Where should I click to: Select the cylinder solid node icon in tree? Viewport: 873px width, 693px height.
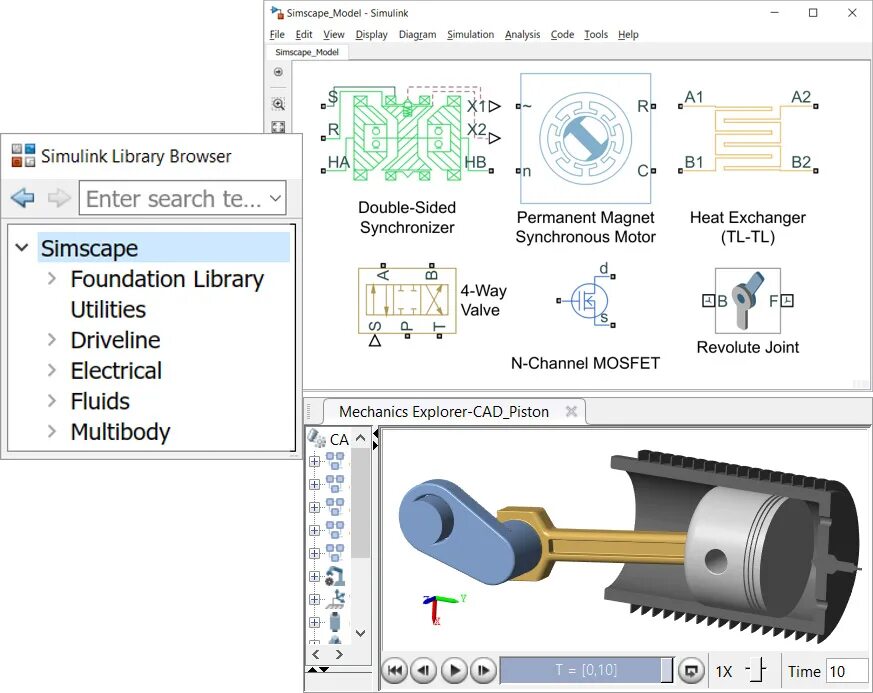(335, 622)
